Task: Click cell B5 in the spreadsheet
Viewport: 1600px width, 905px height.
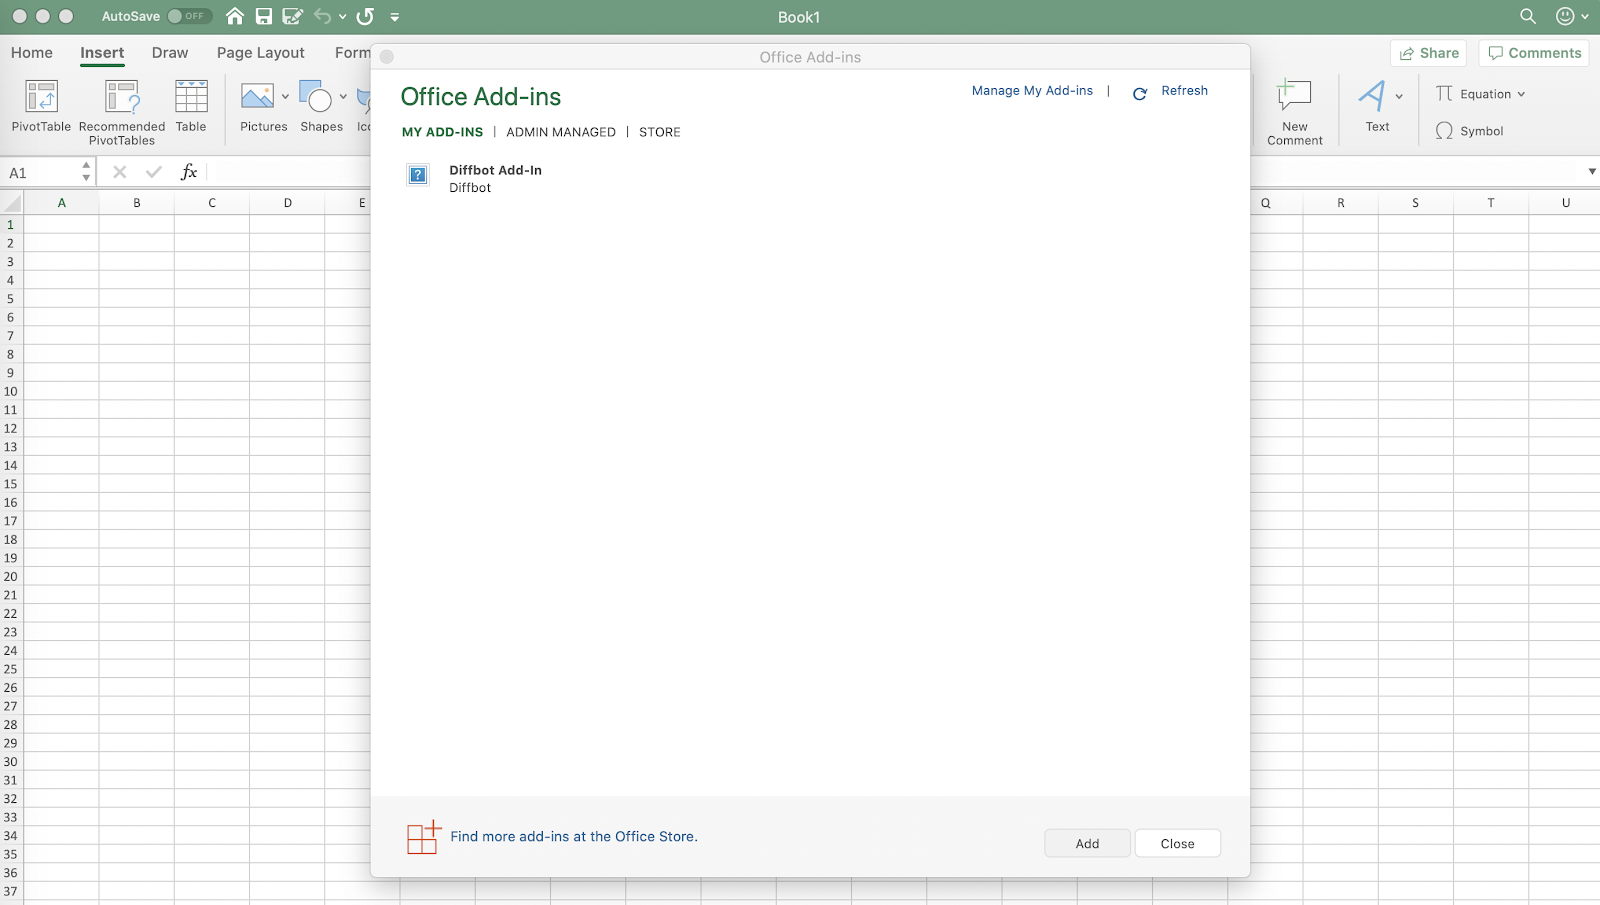Action: (137, 299)
